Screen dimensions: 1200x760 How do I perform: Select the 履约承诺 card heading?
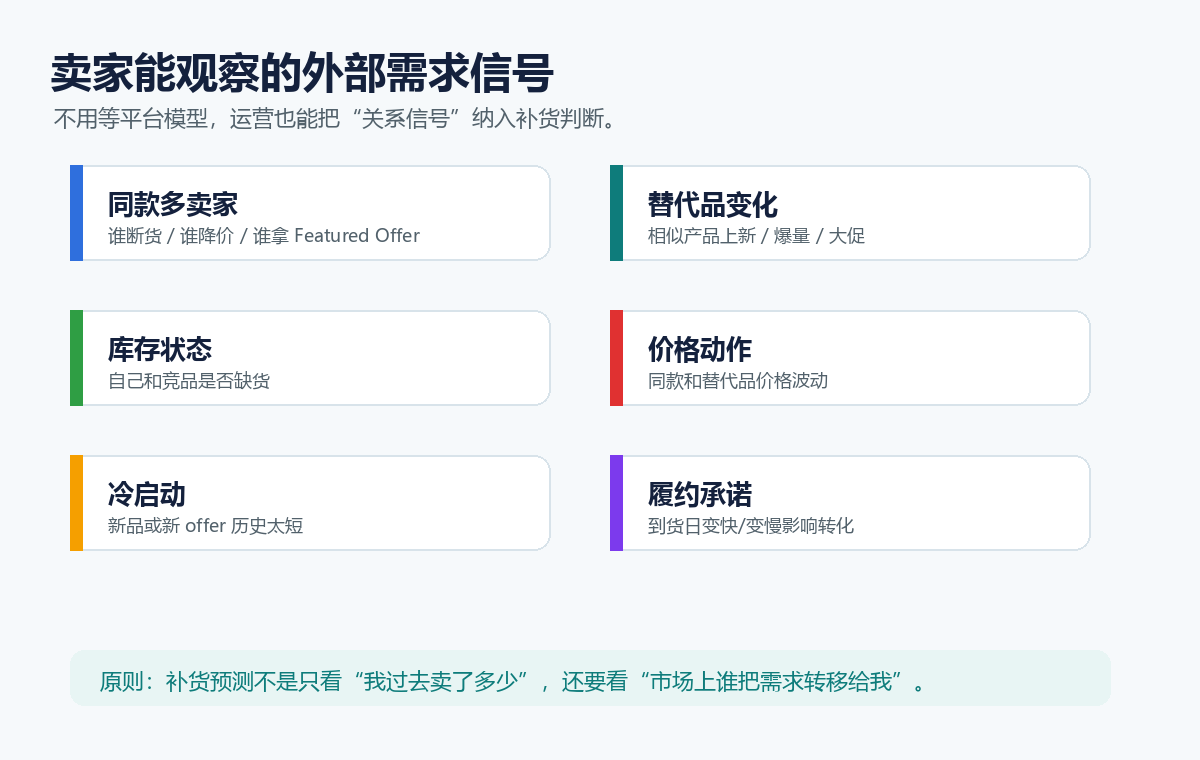coord(700,494)
